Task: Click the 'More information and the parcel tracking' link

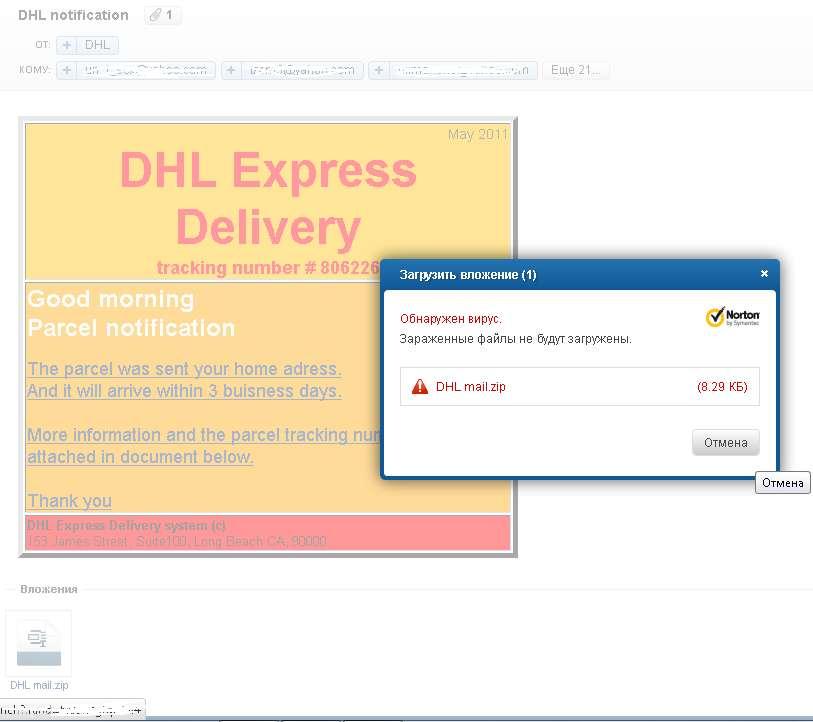Action: coord(204,435)
